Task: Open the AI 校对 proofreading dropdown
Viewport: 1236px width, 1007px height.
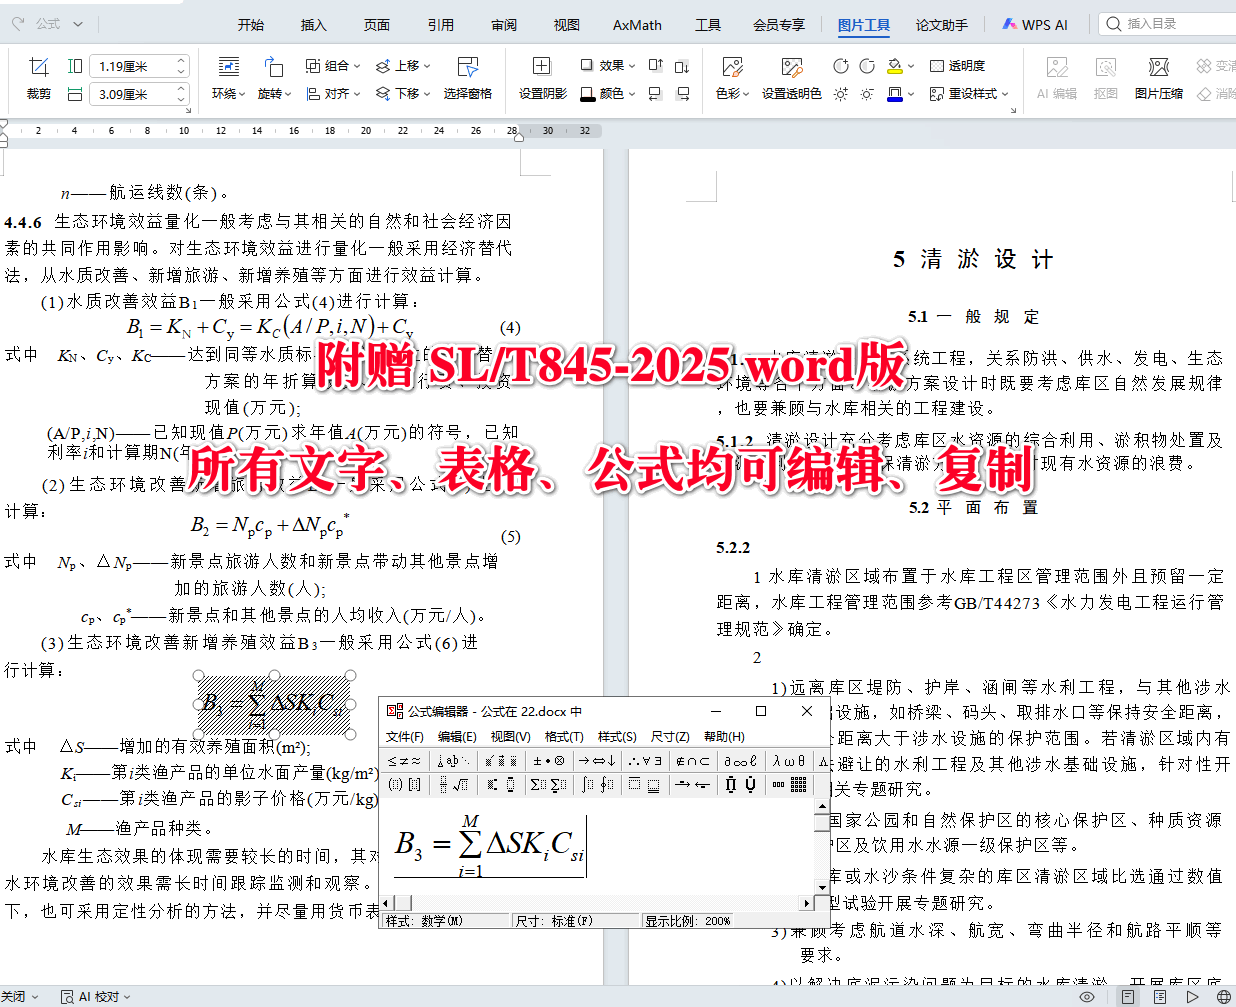Action: click(x=96, y=997)
